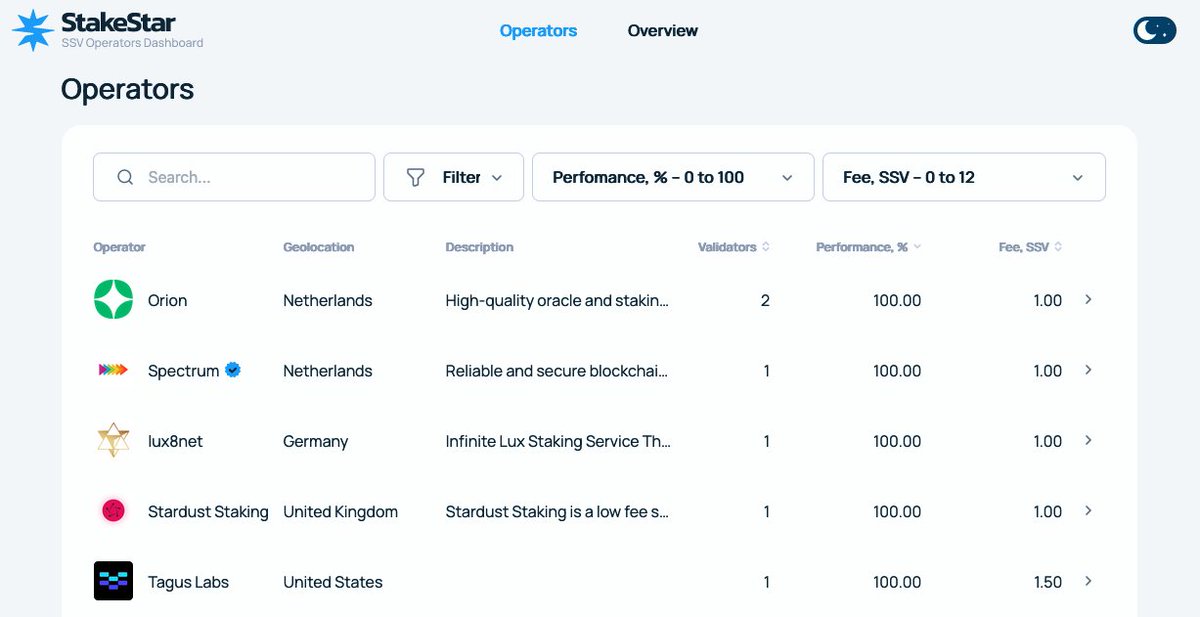Image resolution: width=1200 pixels, height=617 pixels.
Task: Sort by Validators column
Action: point(734,247)
